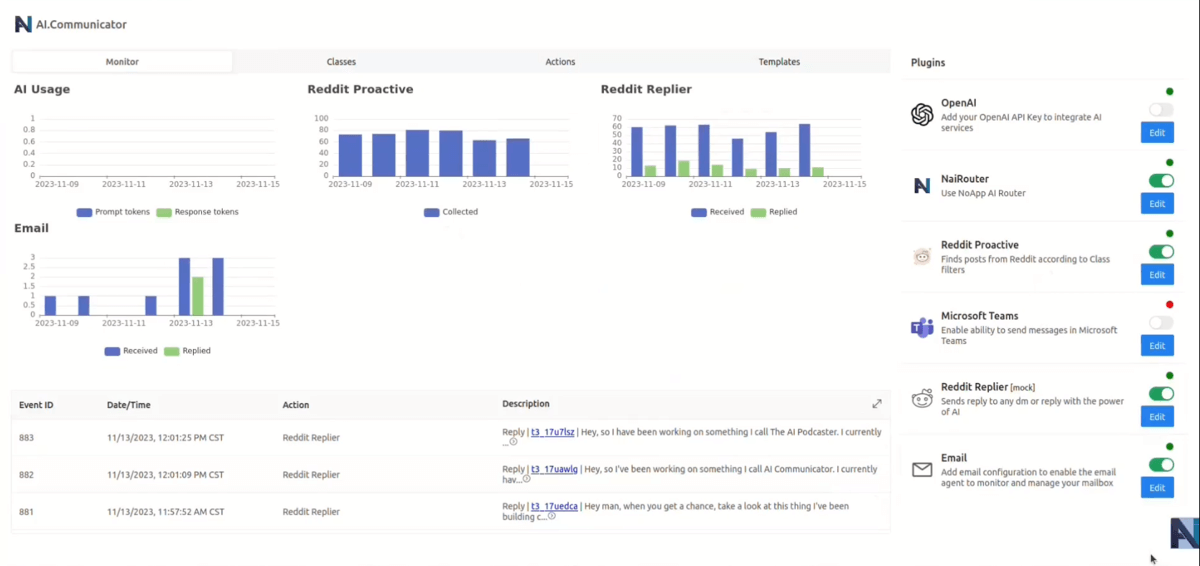Click the AI.Communicator logo icon
The image size is (1200, 566).
pos(23,24)
